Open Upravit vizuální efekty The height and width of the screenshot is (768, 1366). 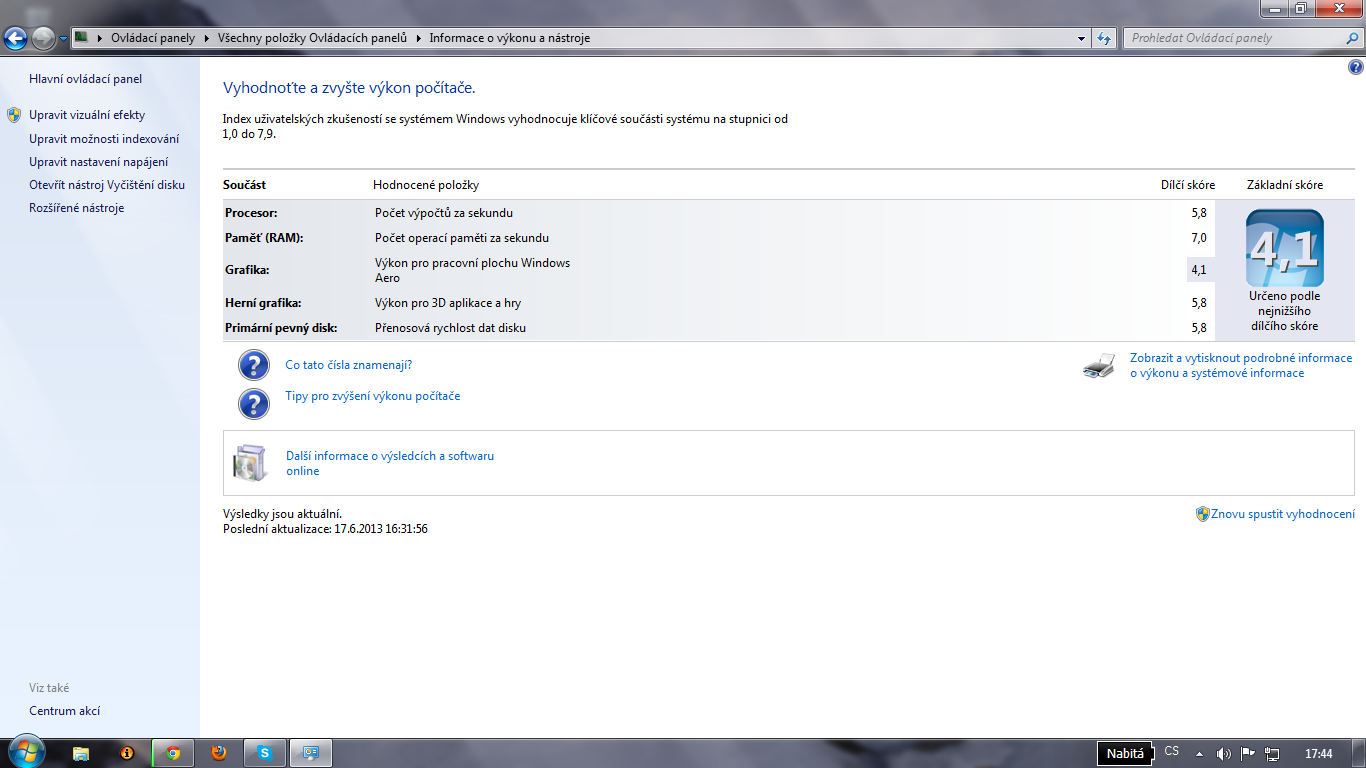click(87, 115)
